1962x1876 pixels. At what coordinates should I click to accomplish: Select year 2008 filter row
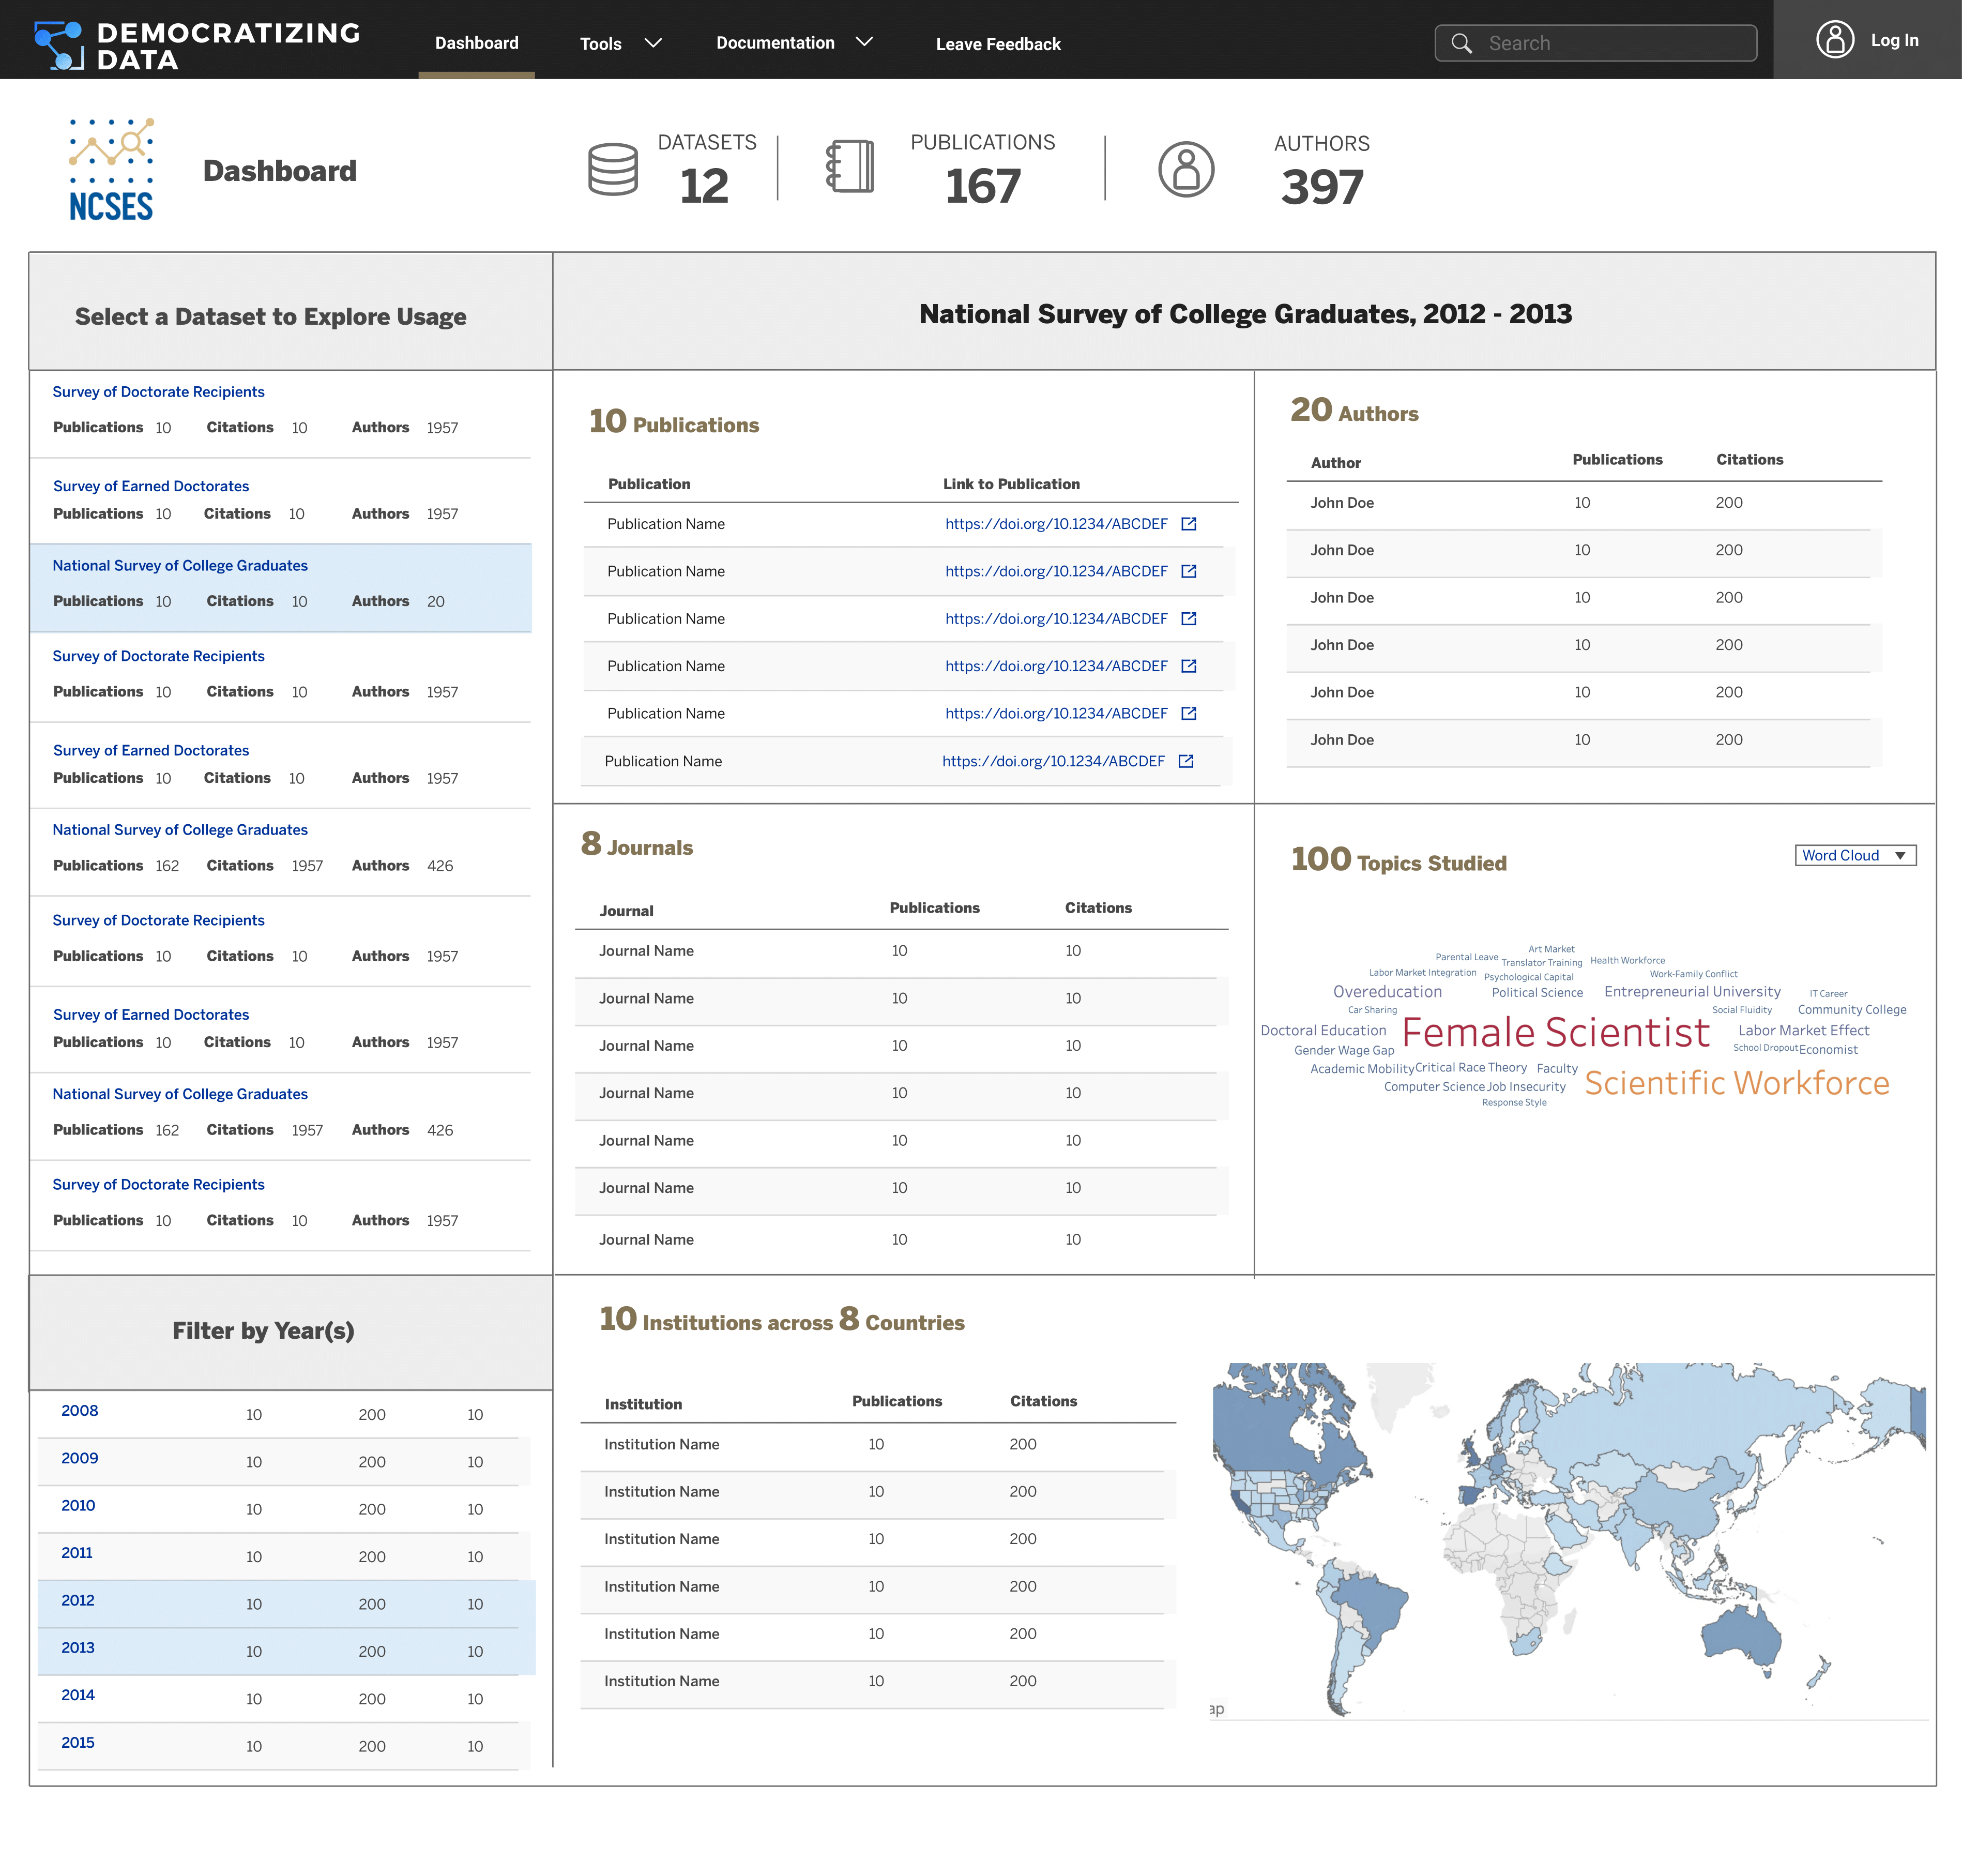(80, 1410)
